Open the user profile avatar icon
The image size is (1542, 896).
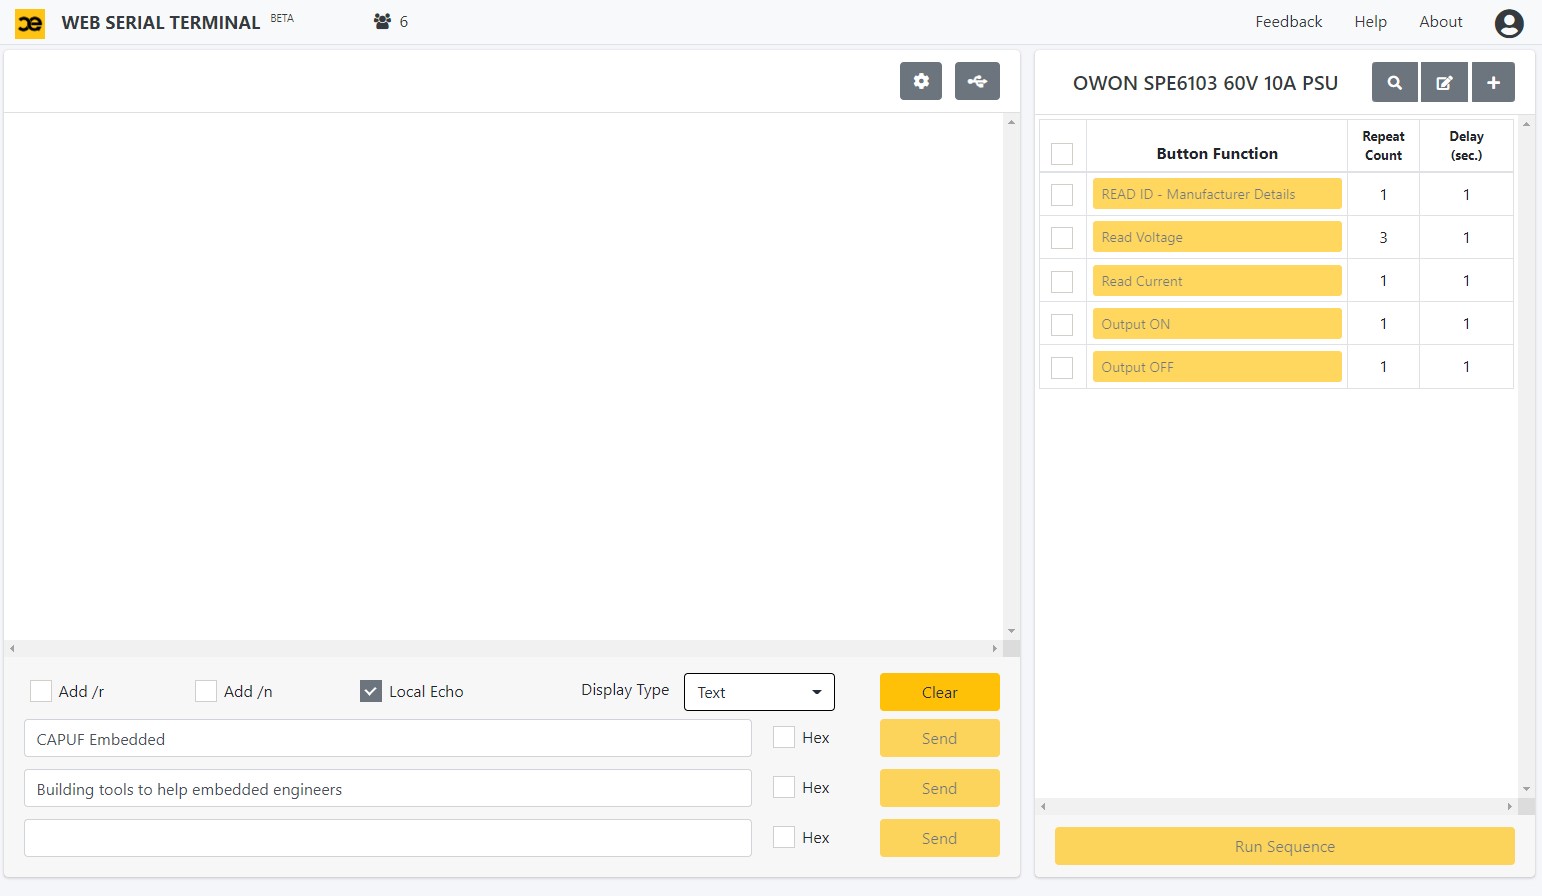[1508, 23]
